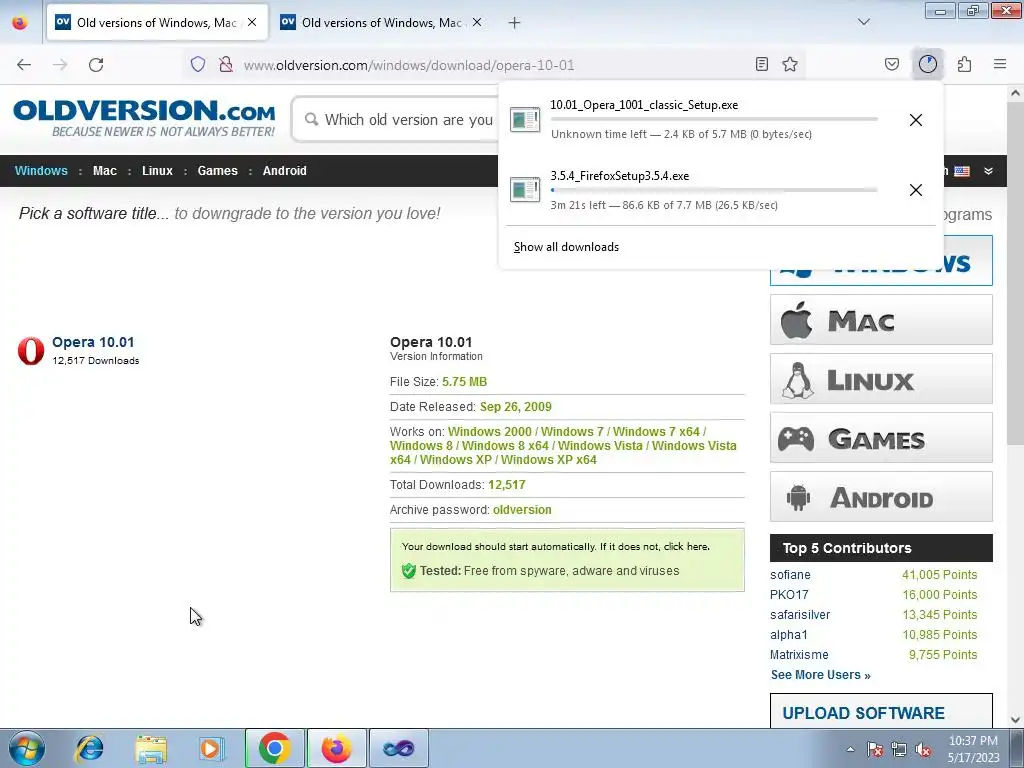The image size is (1024, 768).
Task: Open the Action Center flag tray icon
Action: [875, 749]
